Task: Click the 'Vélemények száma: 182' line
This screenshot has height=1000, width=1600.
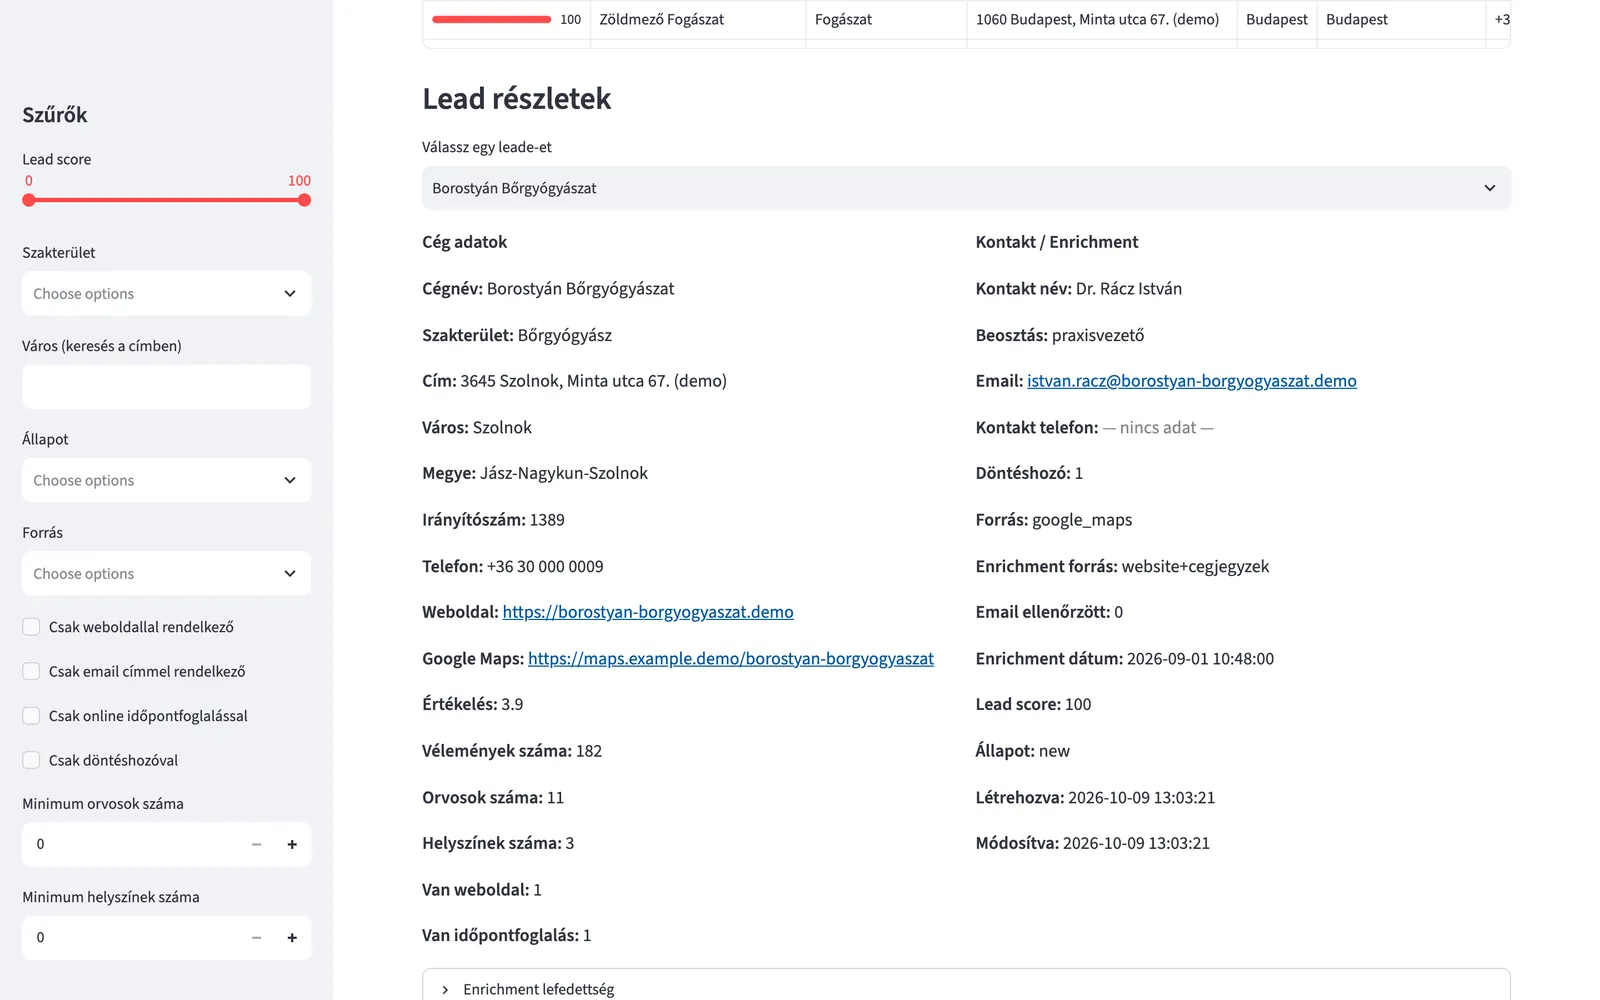Action: [512, 751]
